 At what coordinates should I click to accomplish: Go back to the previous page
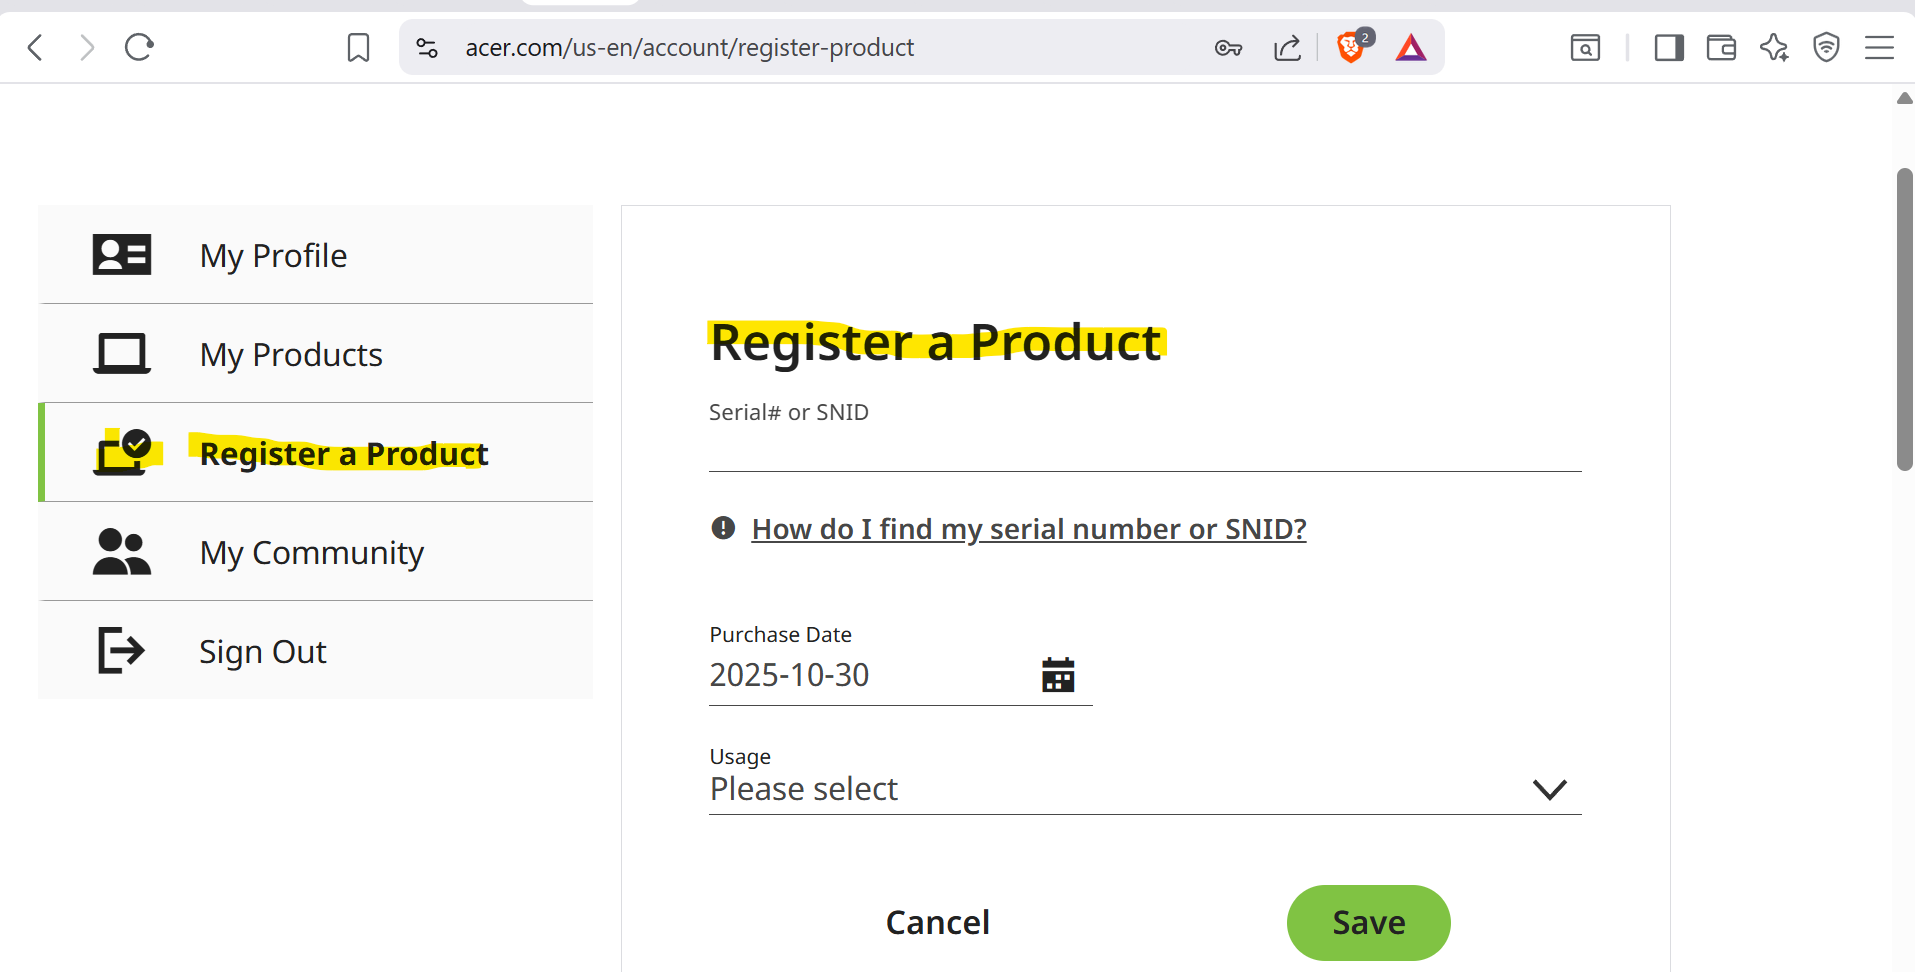pos(35,47)
